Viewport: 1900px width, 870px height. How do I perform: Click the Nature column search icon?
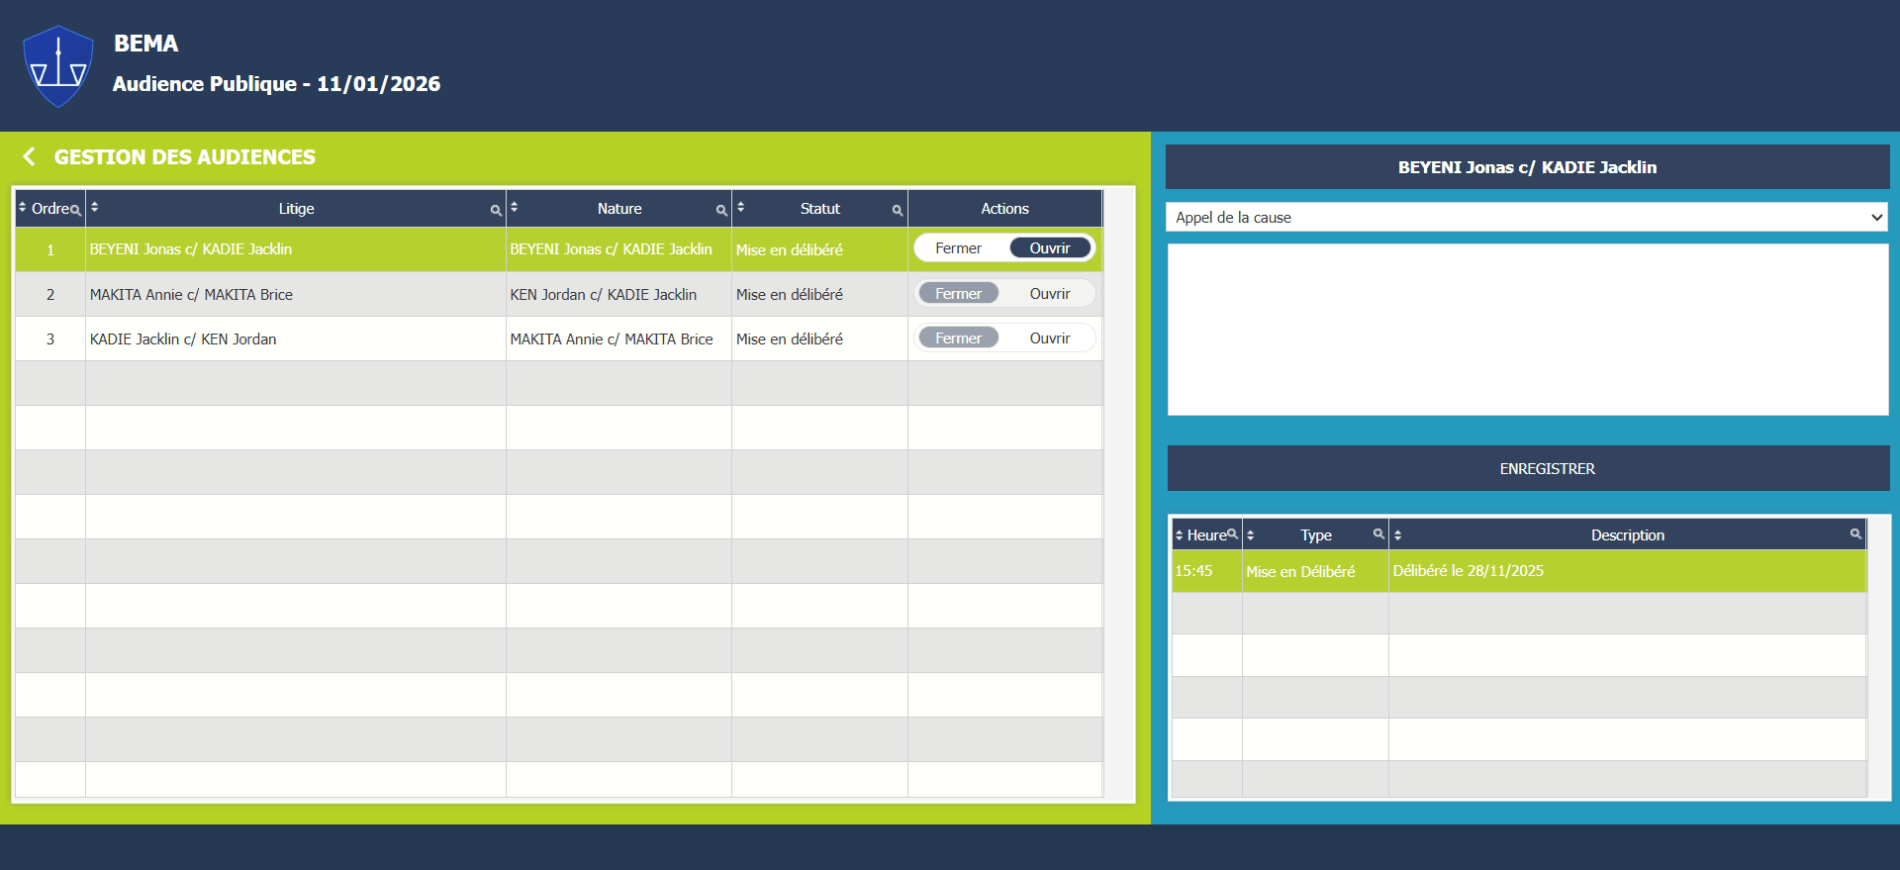[x=721, y=210]
